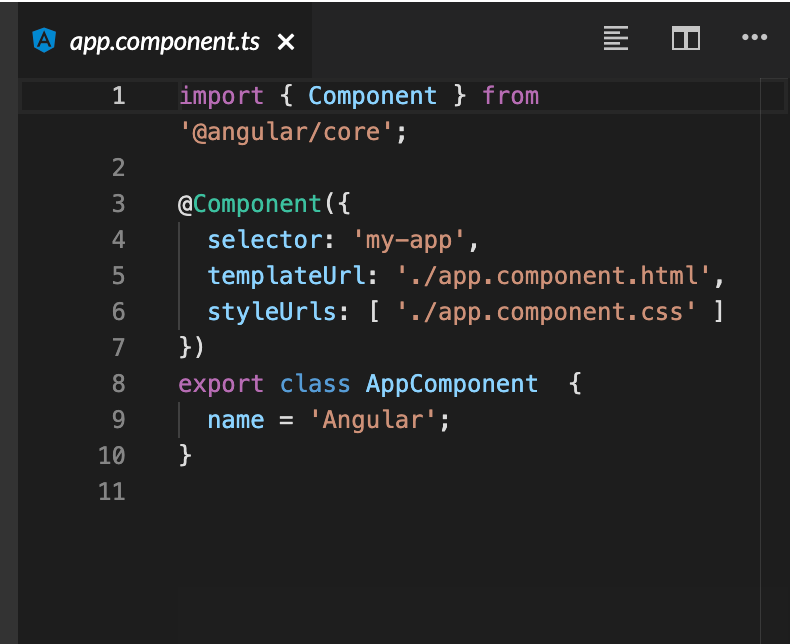The width and height of the screenshot is (790, 644).
Task: Select the app.component.ts tab
Action: (165, 41)
